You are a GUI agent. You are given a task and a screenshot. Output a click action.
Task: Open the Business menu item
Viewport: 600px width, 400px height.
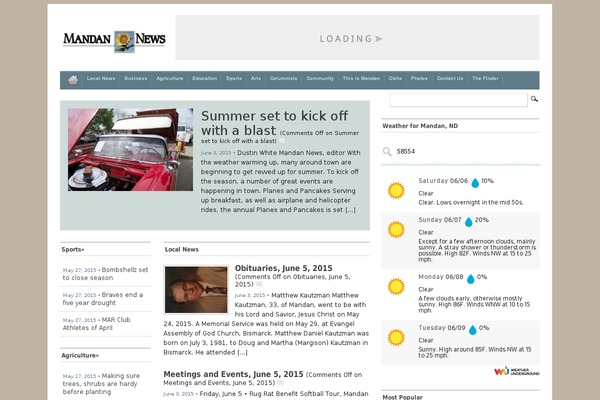click(x=136, y=78)
